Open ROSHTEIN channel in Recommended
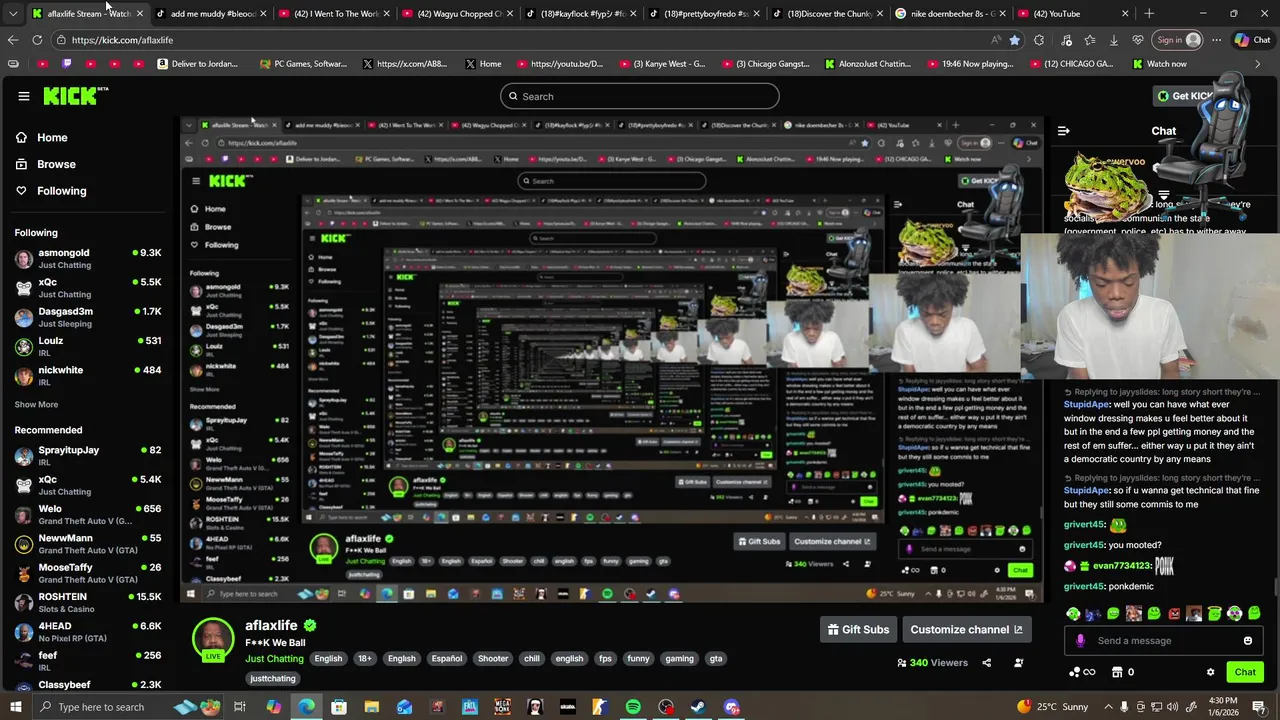The width and height of the screenshot is (1280, 720). [x=88, y=603]
